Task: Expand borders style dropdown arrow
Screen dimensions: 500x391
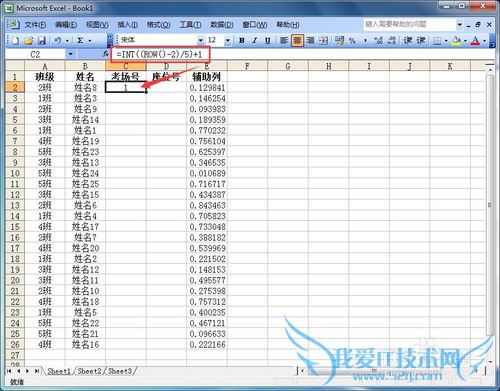Action: coord(446,41)
